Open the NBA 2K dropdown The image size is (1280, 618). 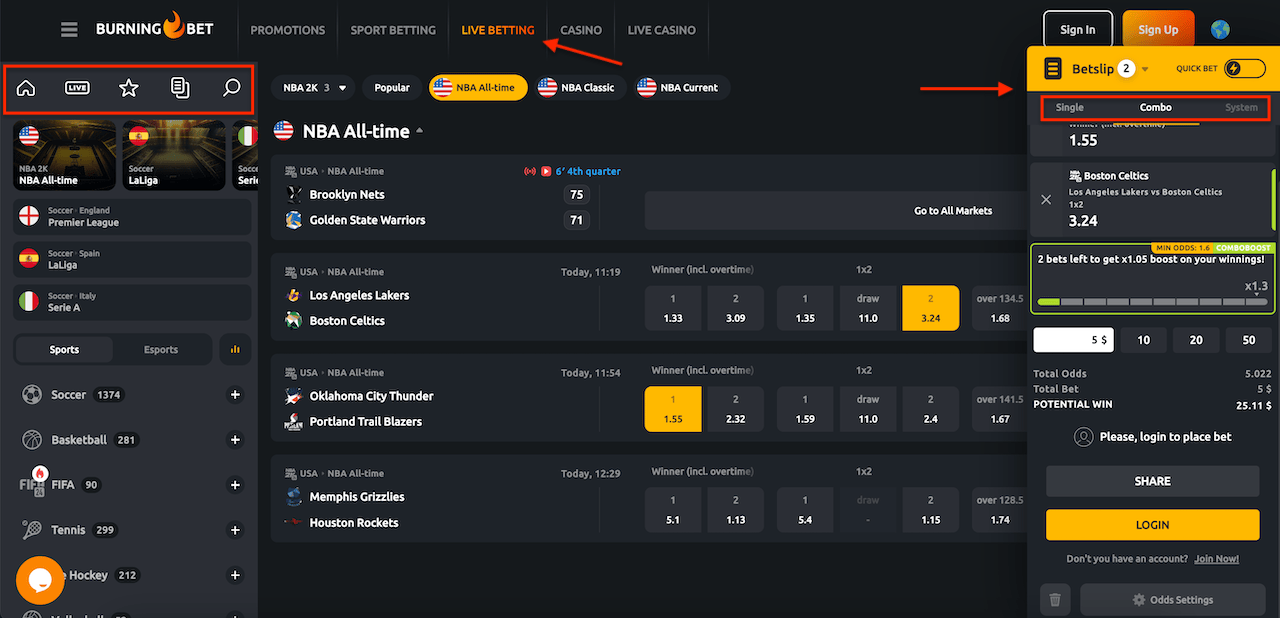tap(314, 87)
